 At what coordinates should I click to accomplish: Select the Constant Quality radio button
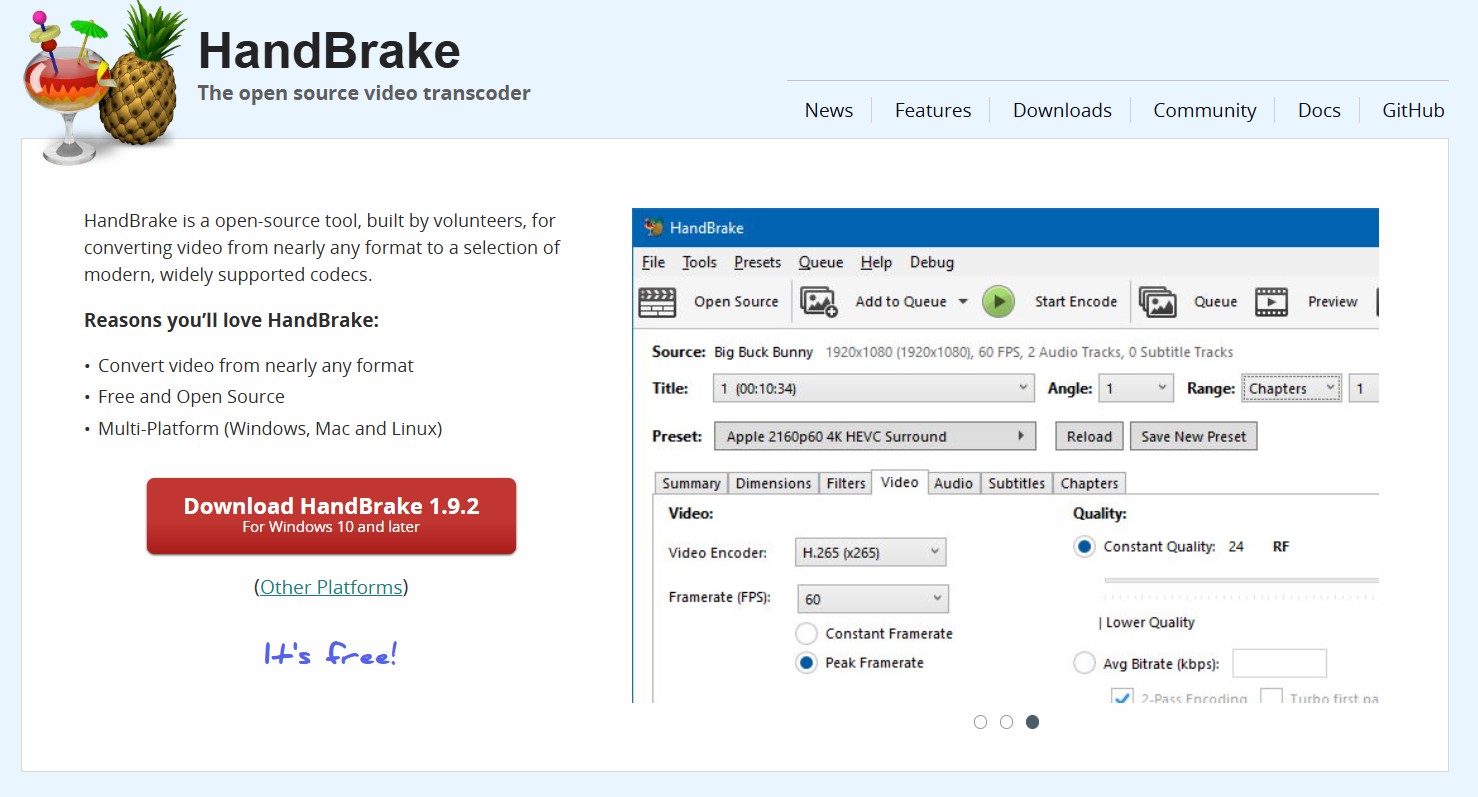[x=1084, y=547]
